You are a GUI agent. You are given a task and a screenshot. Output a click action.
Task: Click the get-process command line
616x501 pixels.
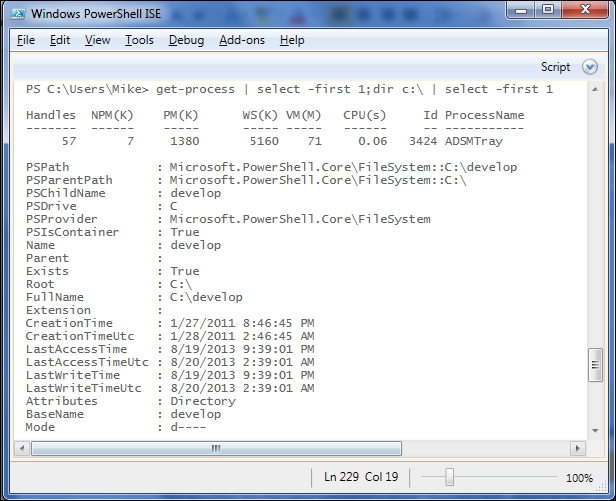point(289,89)
